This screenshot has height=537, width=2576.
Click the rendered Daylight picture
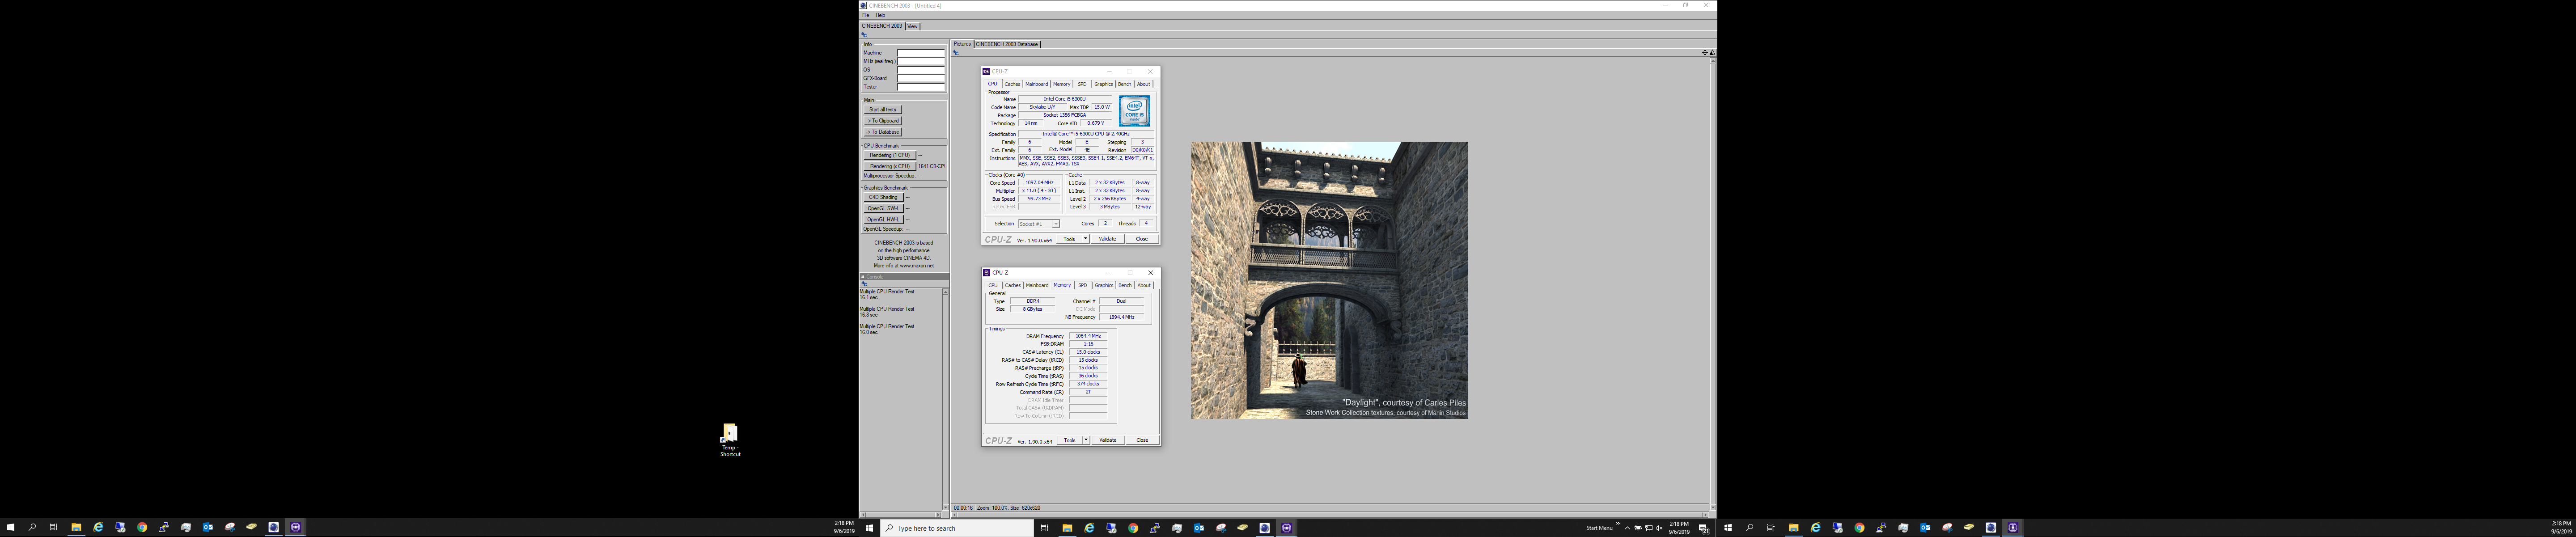point(1329,280)
